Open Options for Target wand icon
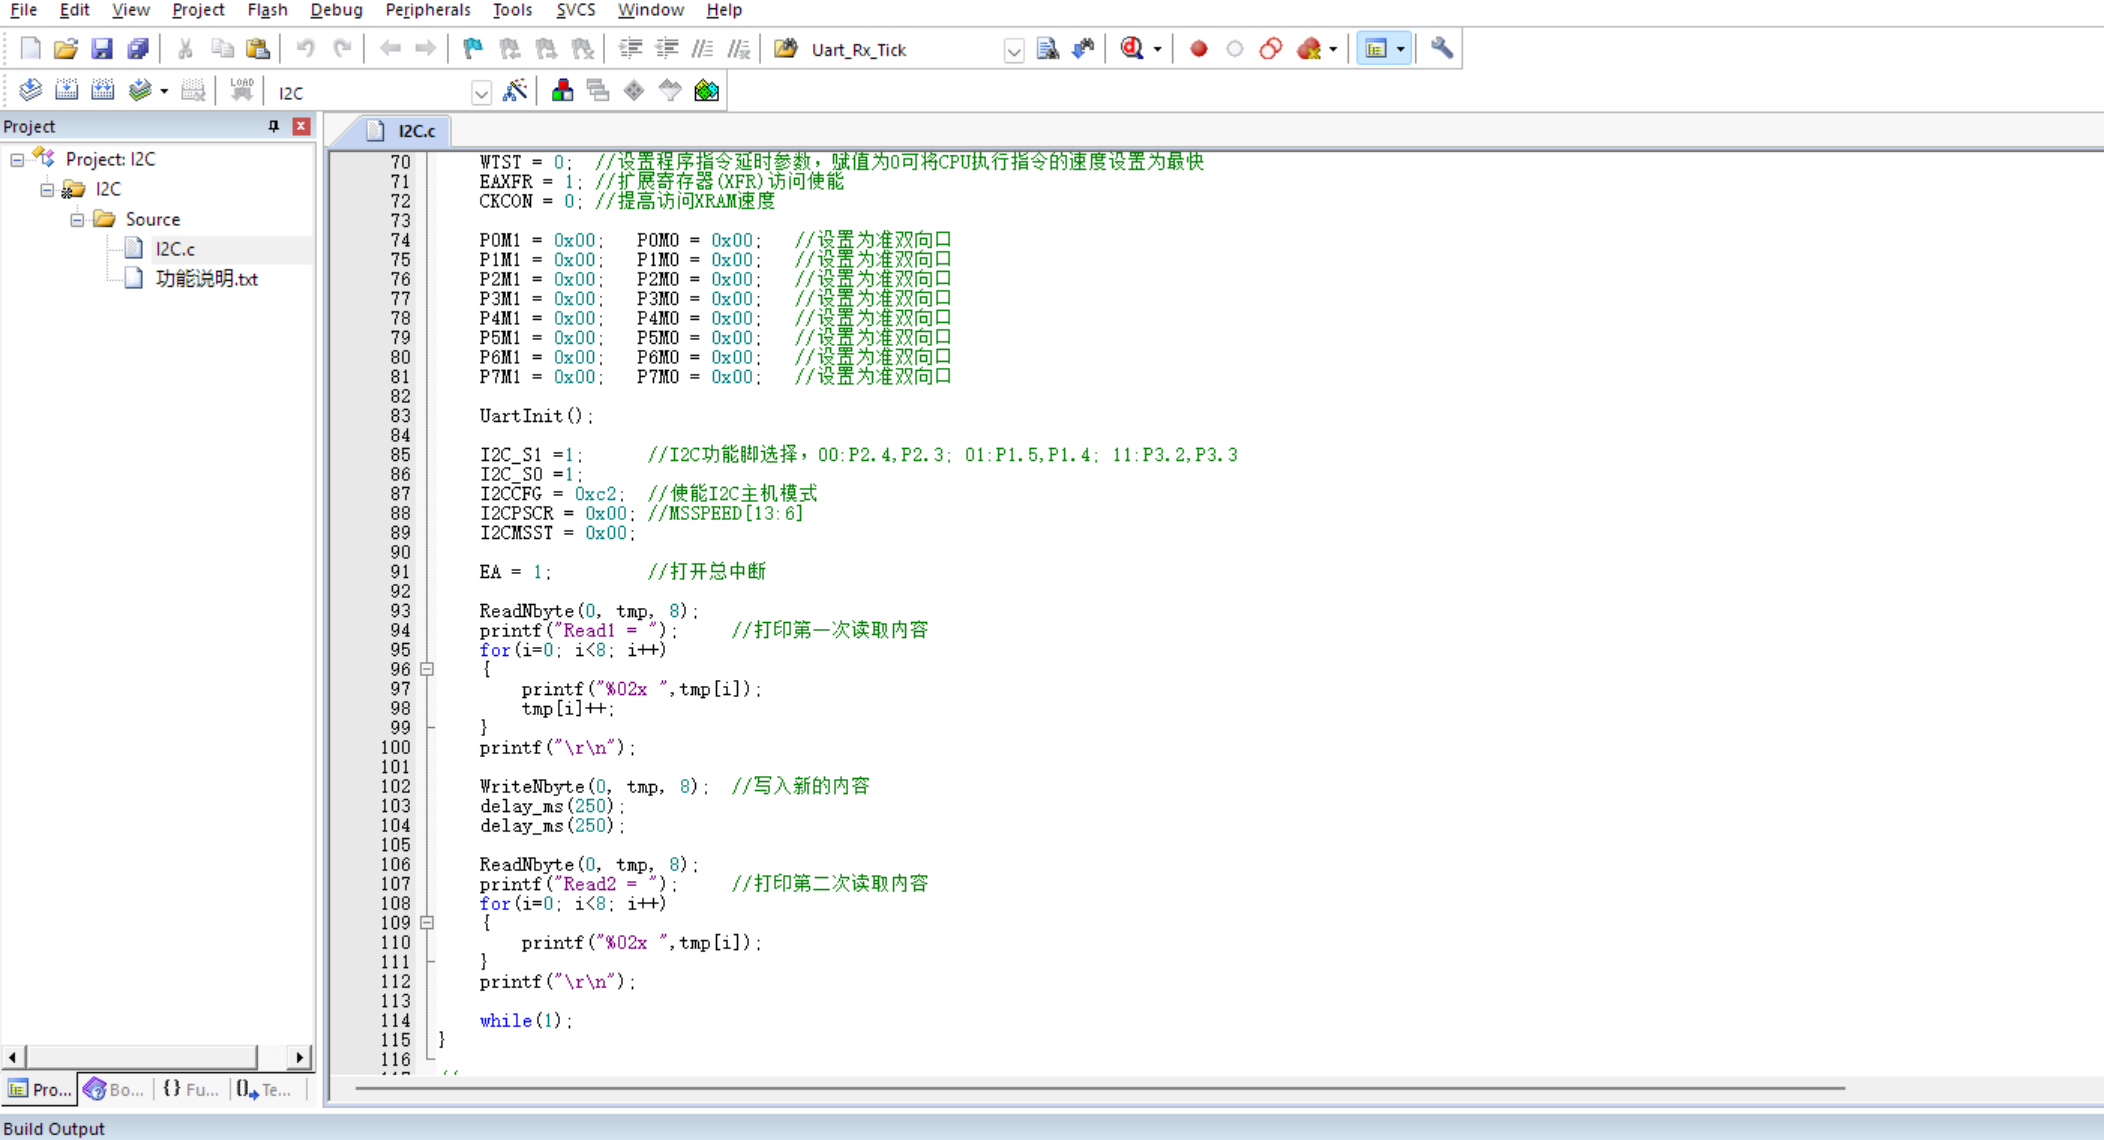The width and height of the screenshot is (2104, 1140). (515, 91)
